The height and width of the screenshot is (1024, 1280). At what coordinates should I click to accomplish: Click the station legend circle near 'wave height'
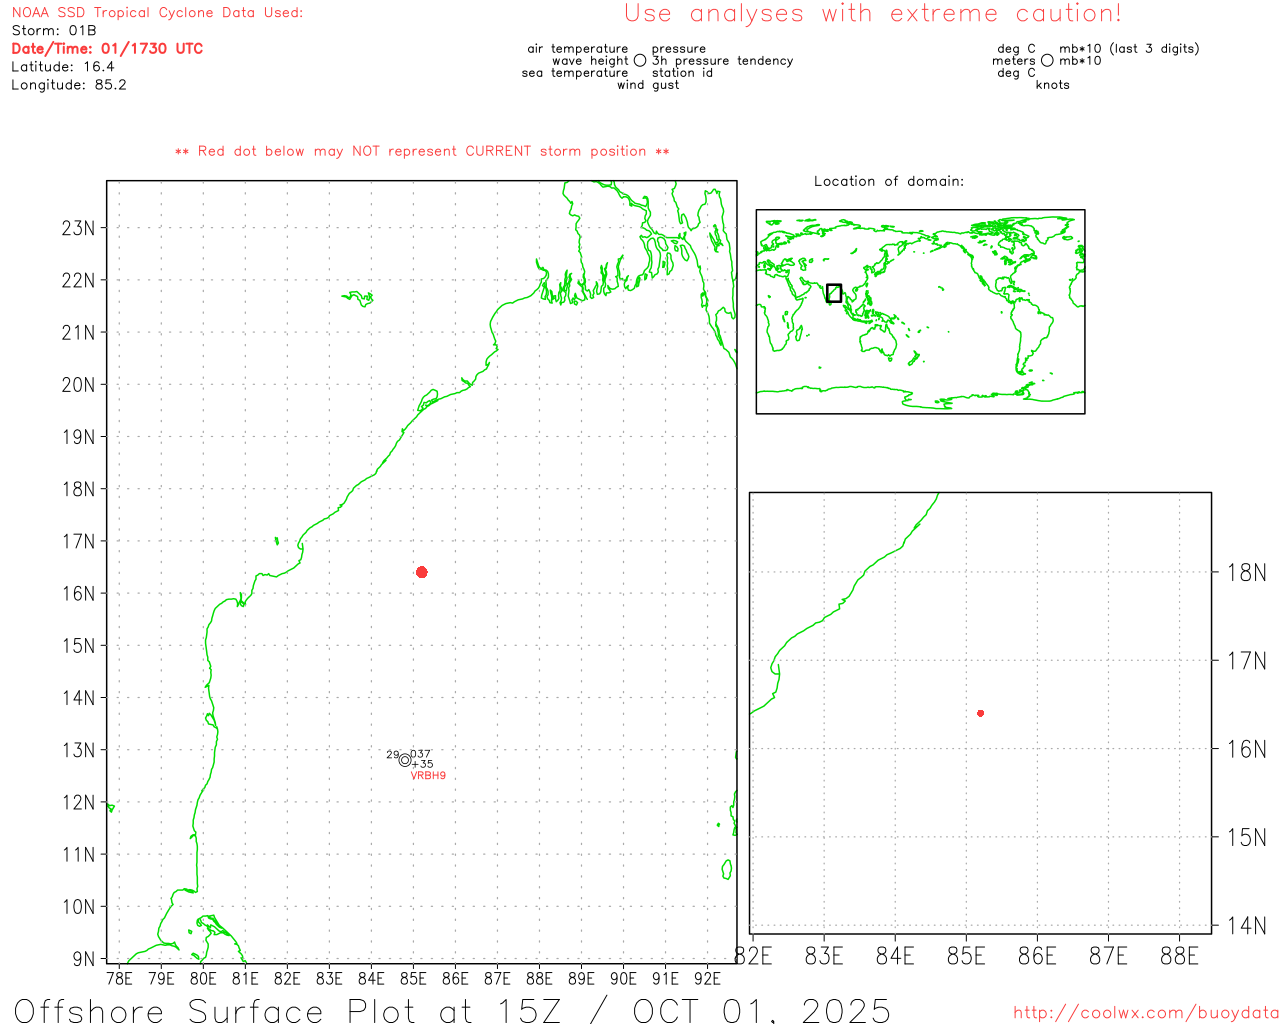[x=640, y=61]
